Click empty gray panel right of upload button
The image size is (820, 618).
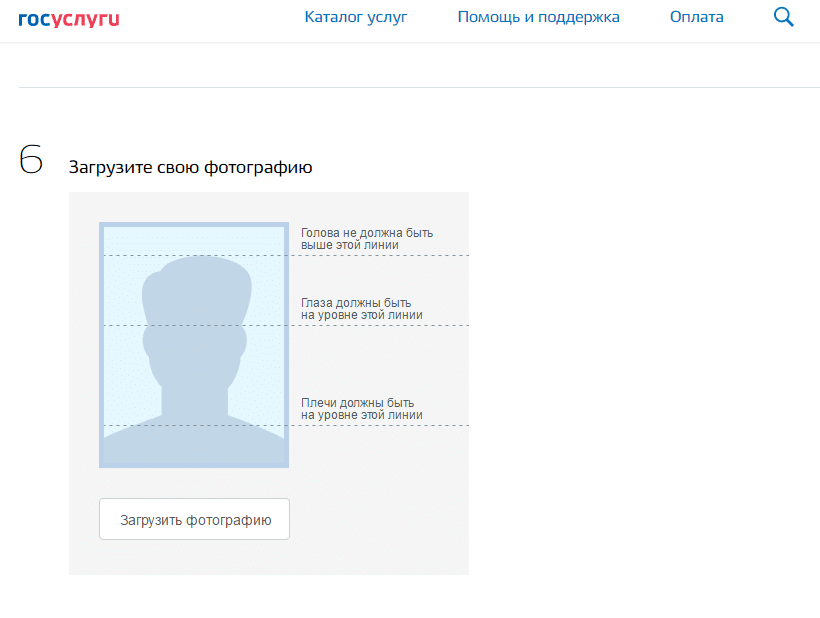380,519
